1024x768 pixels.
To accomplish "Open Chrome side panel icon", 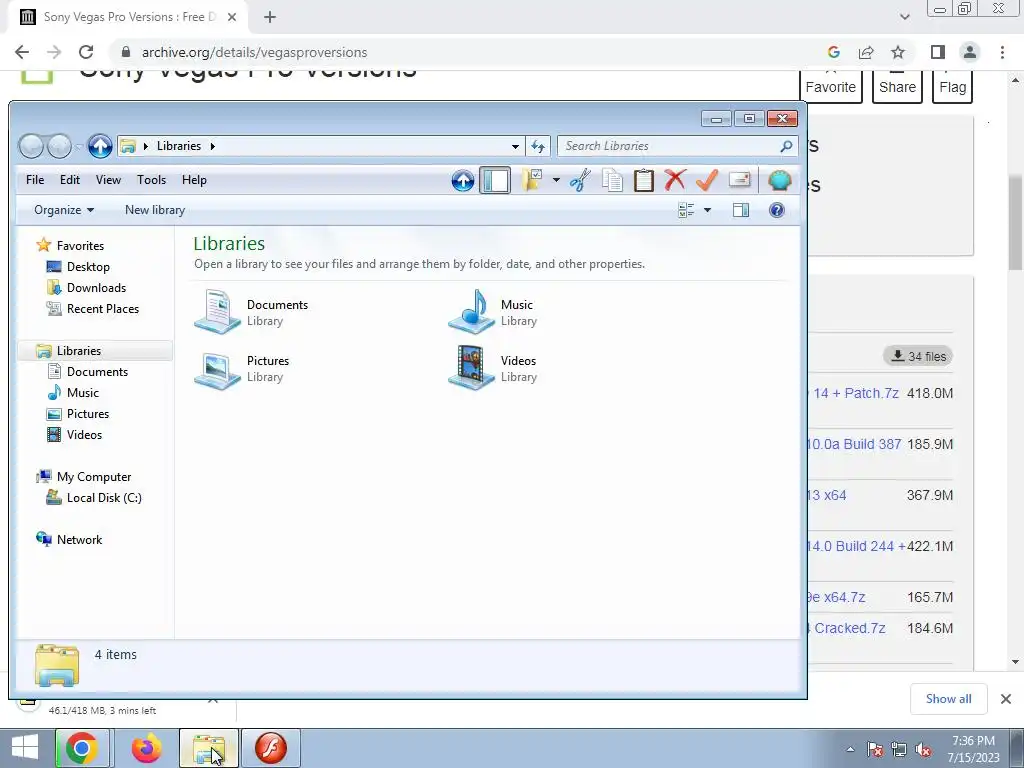I will coord(938,52).
